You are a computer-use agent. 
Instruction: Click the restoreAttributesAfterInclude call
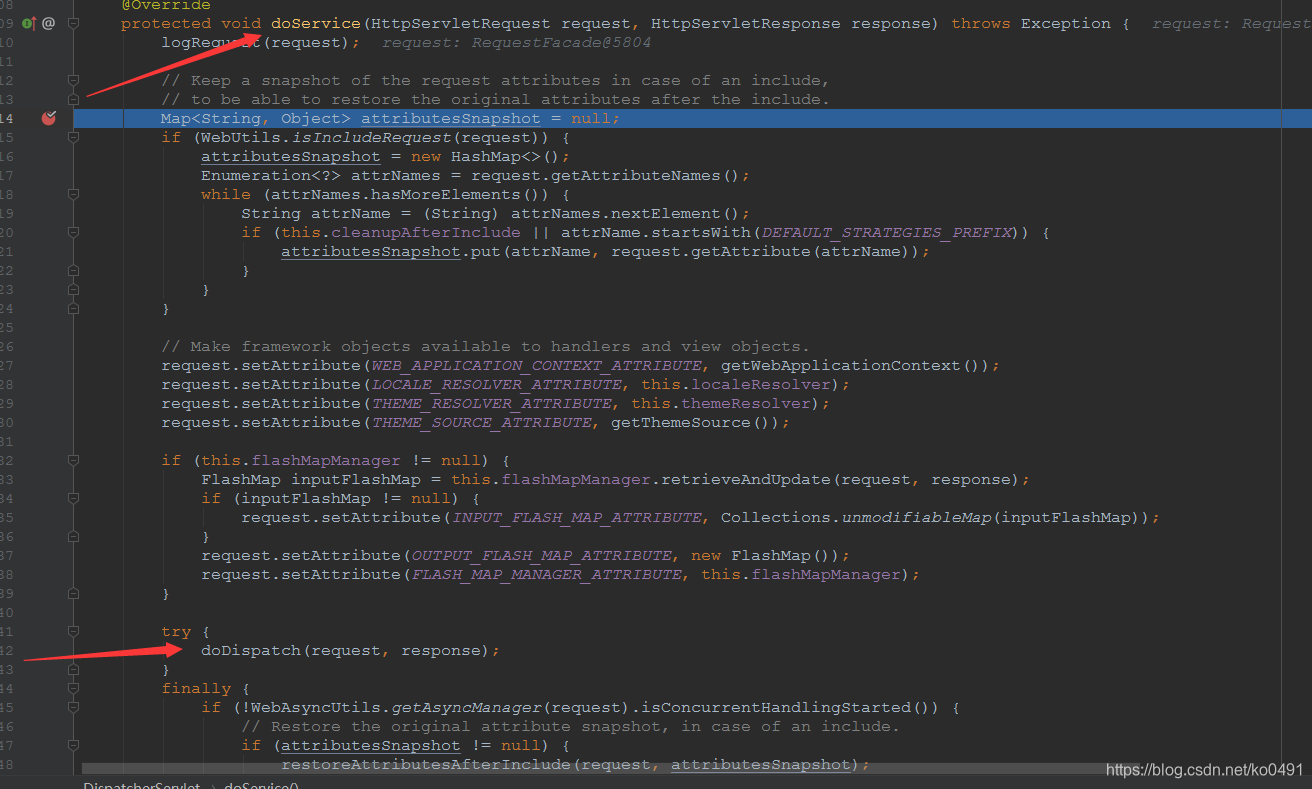click(x=425, y=764)
